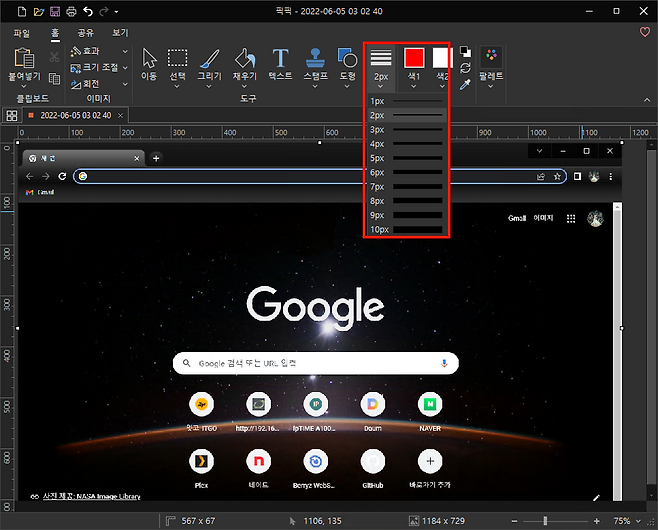This screenshot has width=658, height=530.
Task: Click the zoom out minus button
Action: (514, 521)
